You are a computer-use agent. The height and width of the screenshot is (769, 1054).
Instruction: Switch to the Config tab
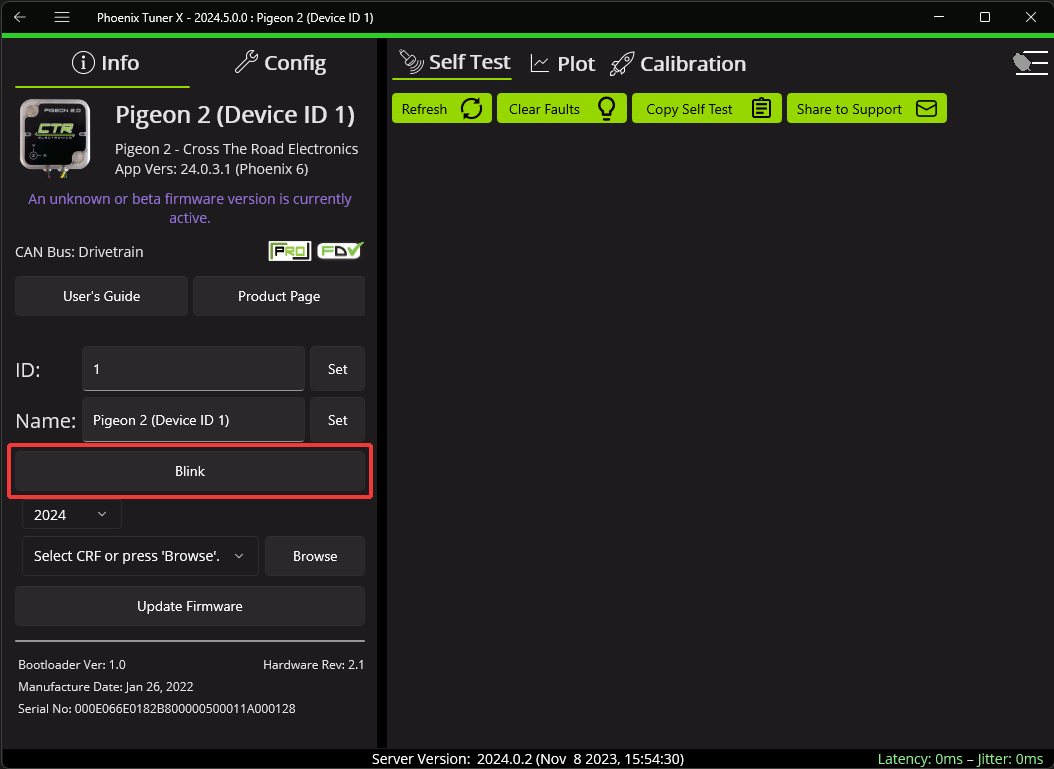[x=280, y=63]
